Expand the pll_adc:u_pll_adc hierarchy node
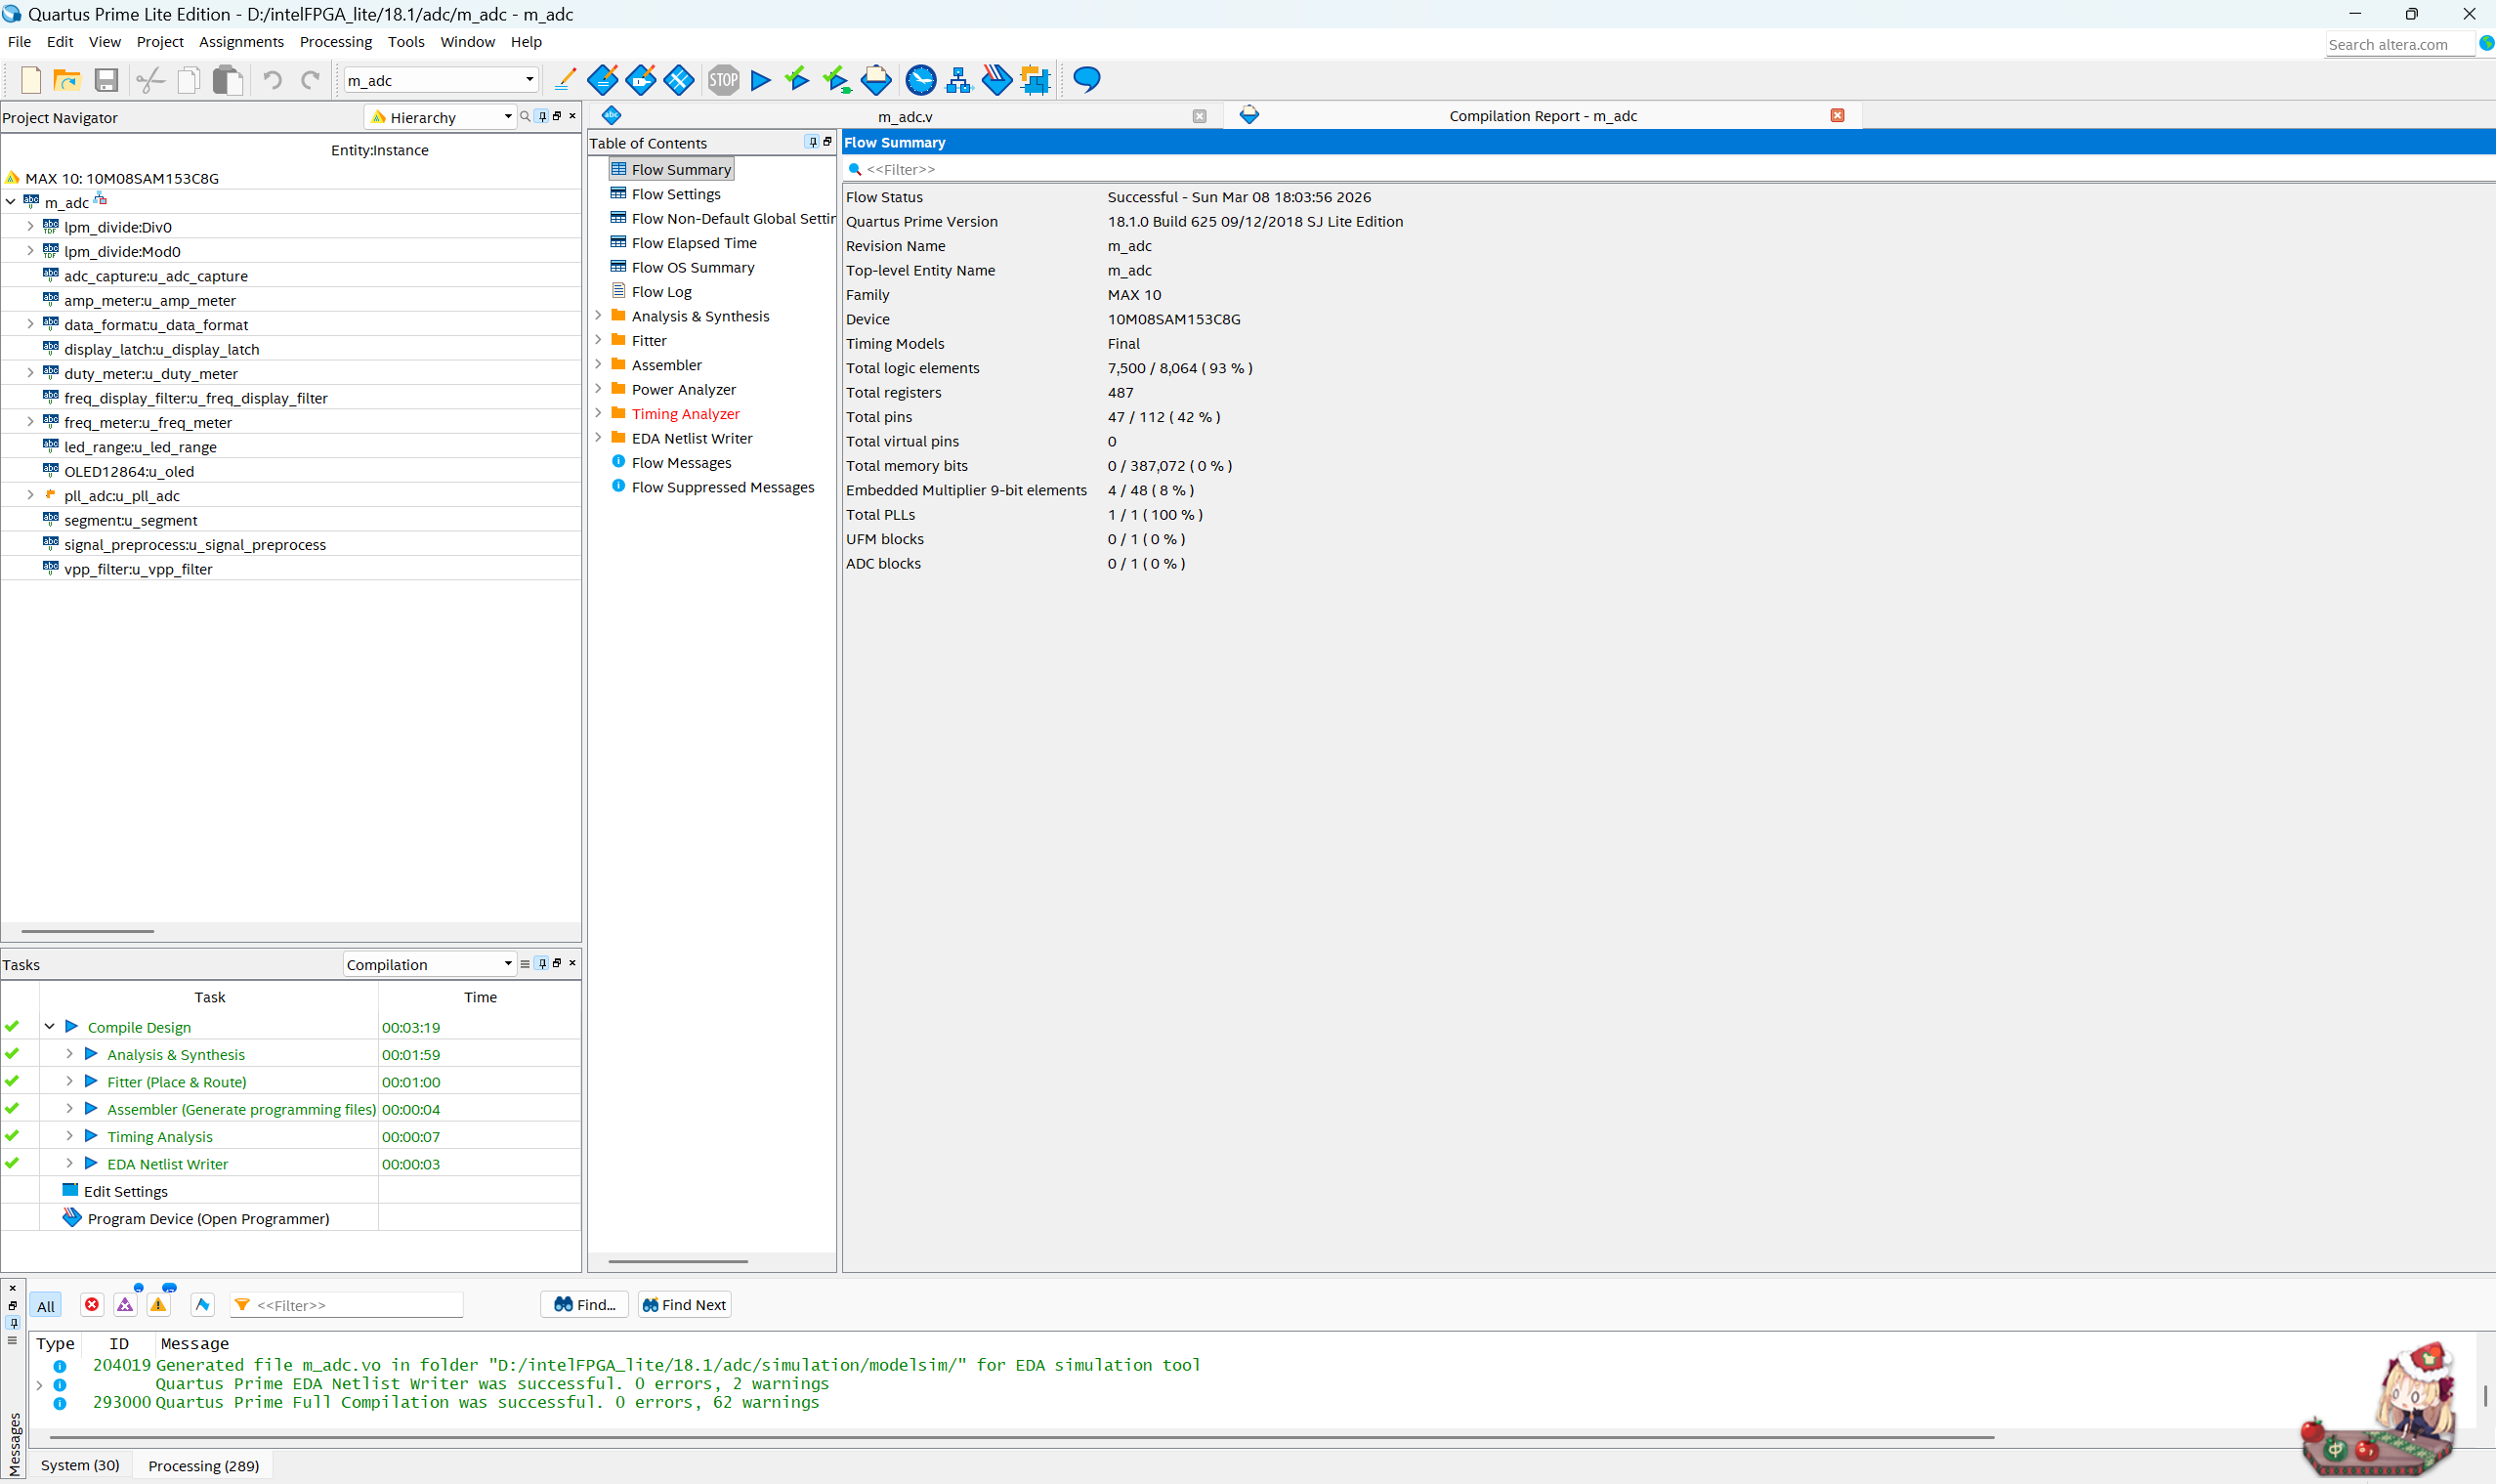The image size is (2496, 1484). coord(31,496)
